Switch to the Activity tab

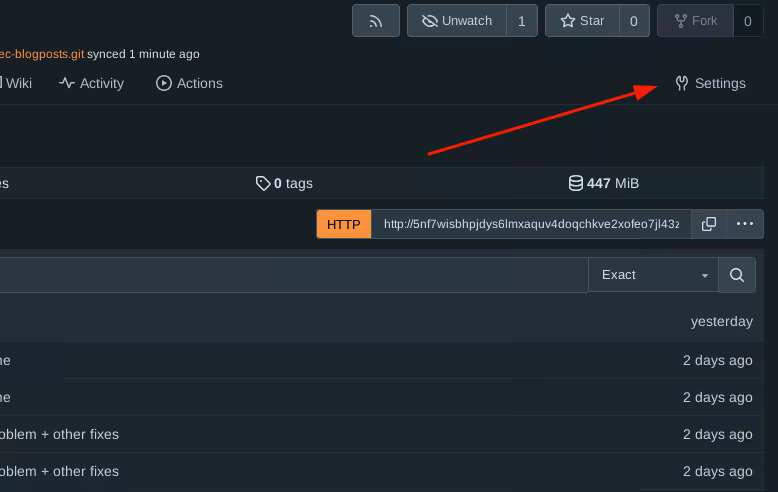coord(91,83)
